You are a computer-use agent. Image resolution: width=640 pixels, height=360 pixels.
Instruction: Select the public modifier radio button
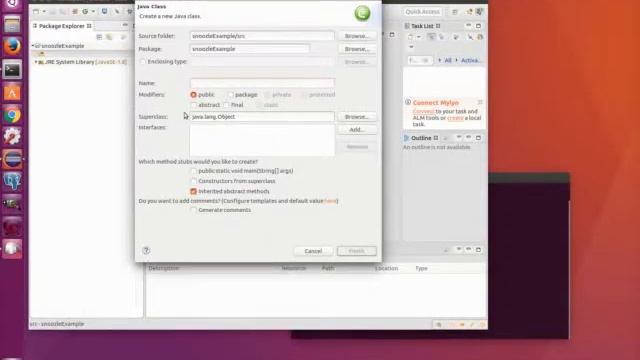click(193, 95)
